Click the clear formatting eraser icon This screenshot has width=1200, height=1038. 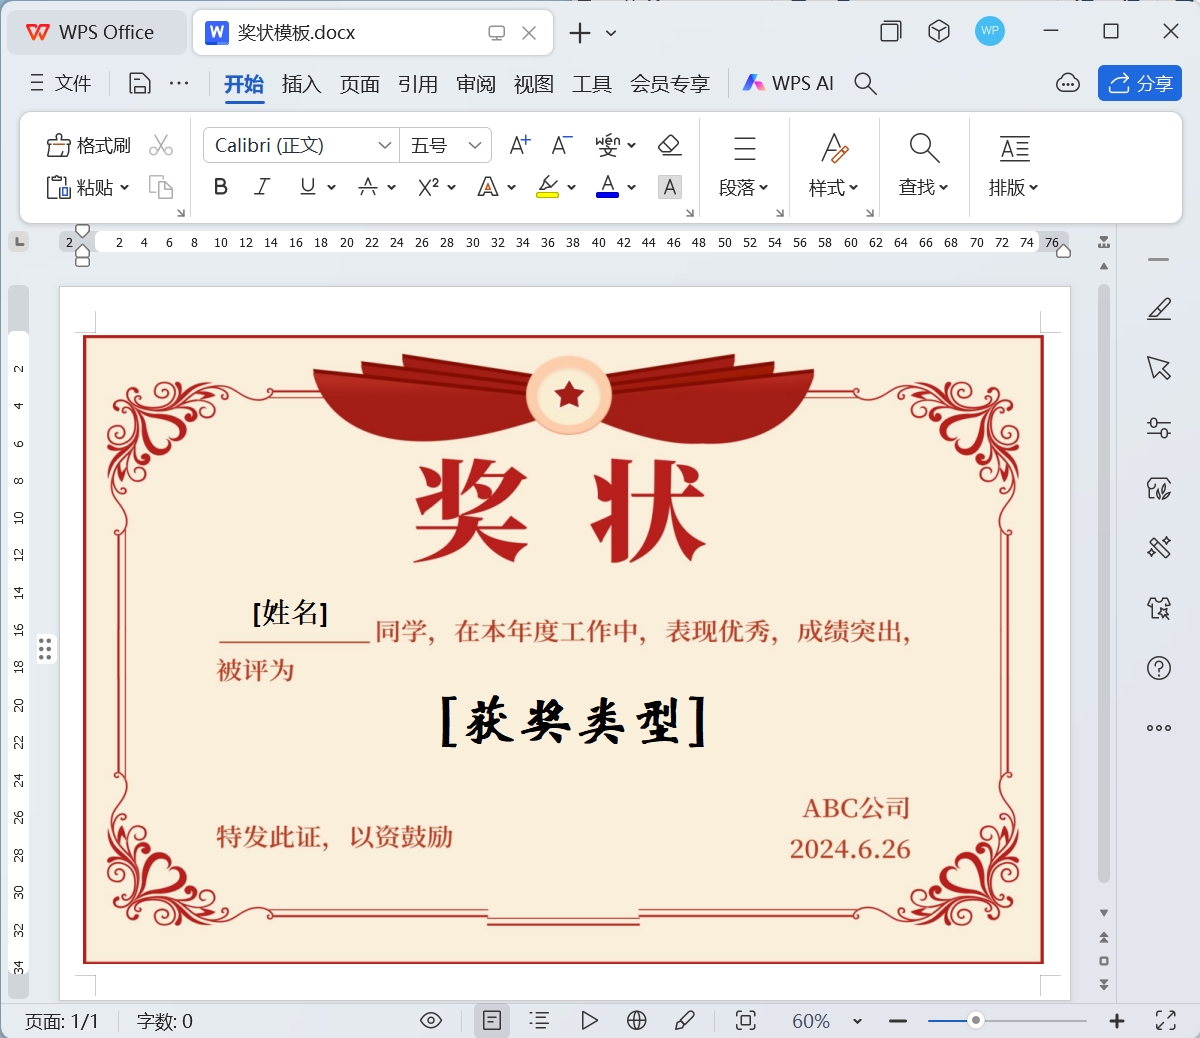tap(669, 146)
